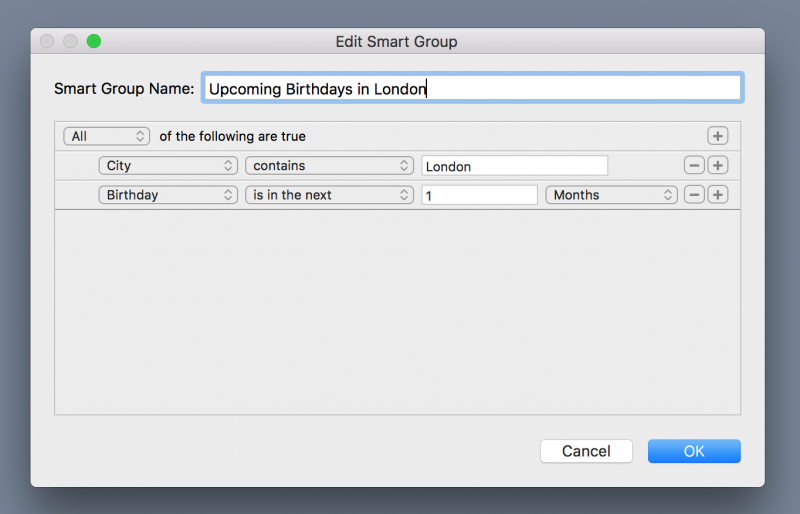
Task: Add a new rule from the top plus button
Action: [717, 136]
